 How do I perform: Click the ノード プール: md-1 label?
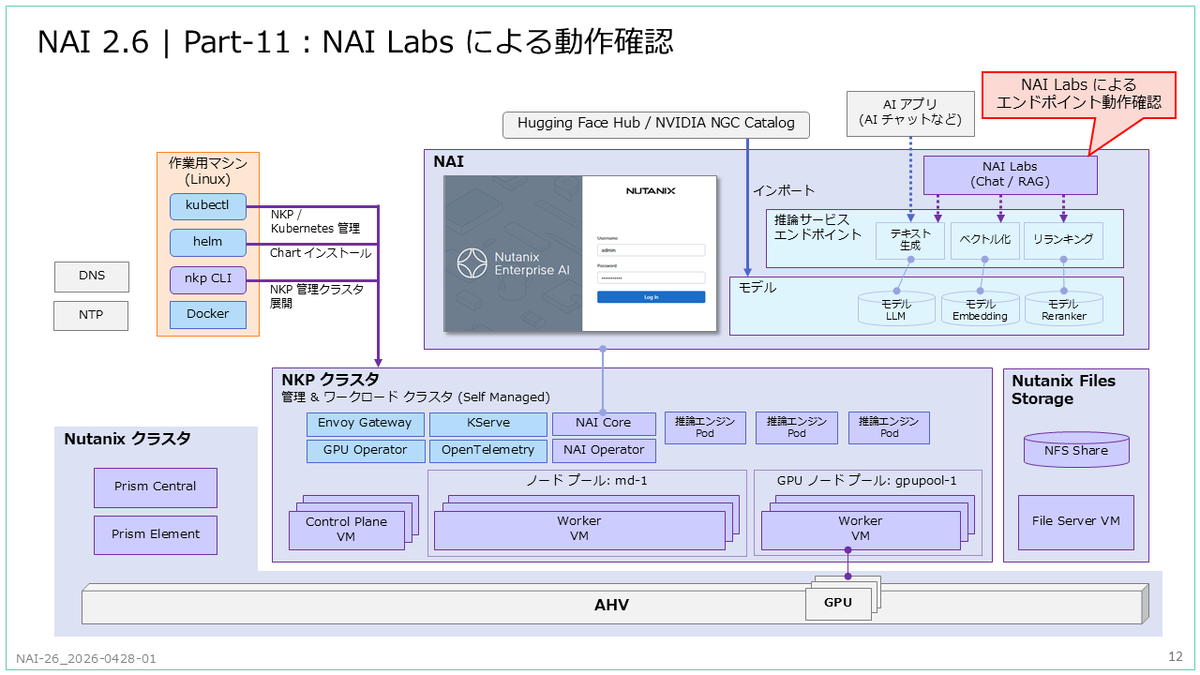coord(587,480)
